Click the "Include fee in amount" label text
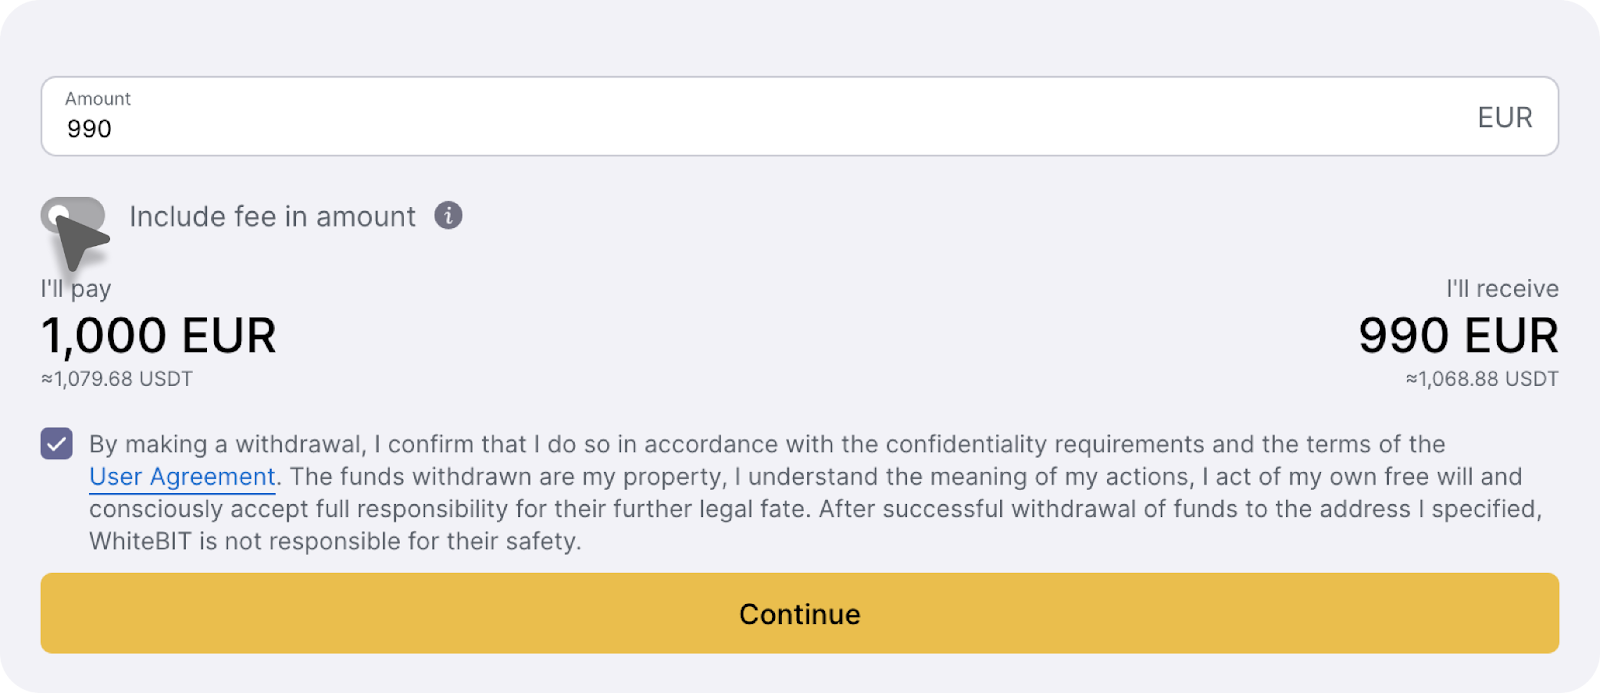 (272, 217)
